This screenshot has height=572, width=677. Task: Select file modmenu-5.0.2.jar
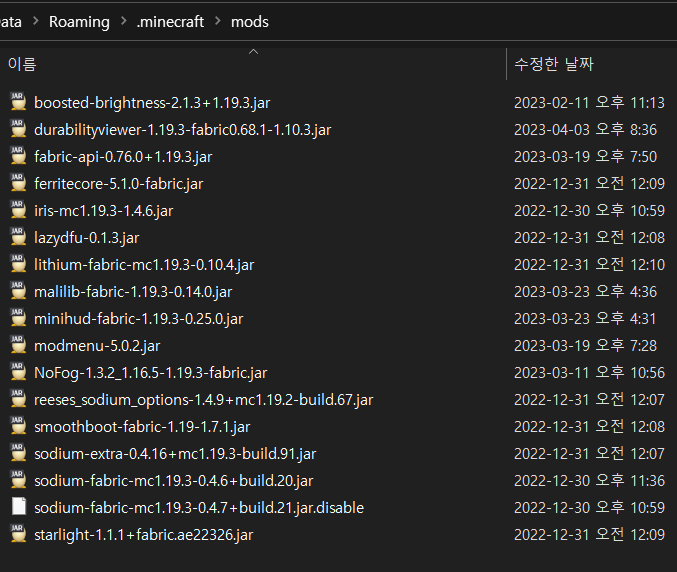pyautogui.click(x=97, y=346)
